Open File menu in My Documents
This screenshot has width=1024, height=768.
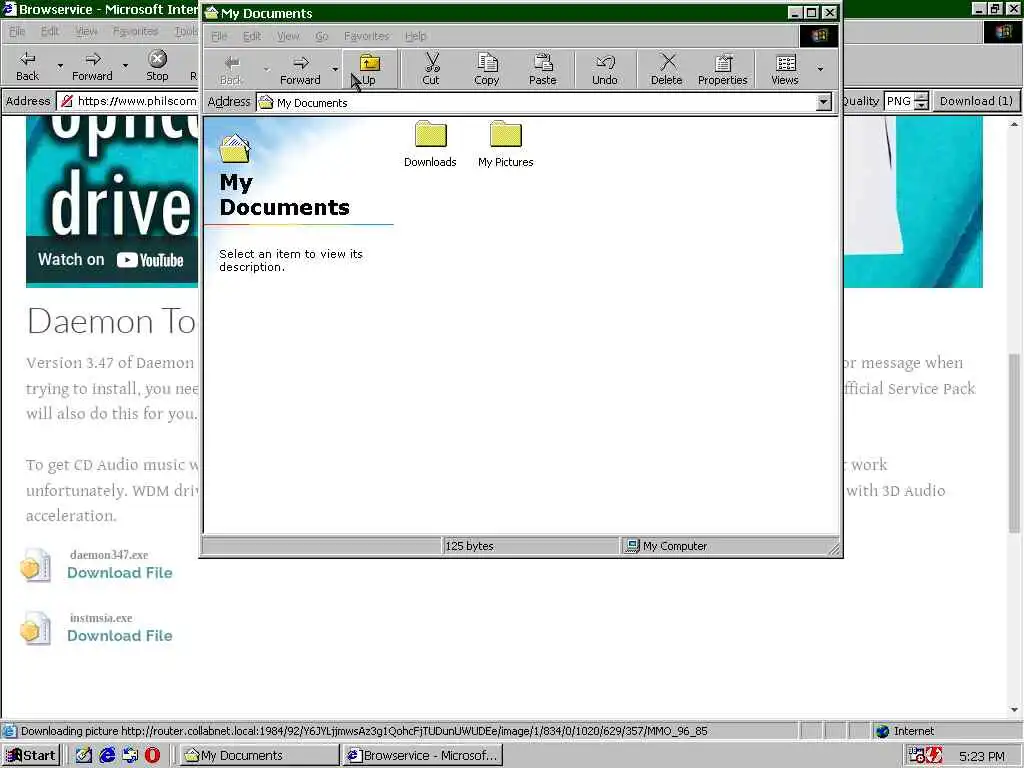(219, 36)
